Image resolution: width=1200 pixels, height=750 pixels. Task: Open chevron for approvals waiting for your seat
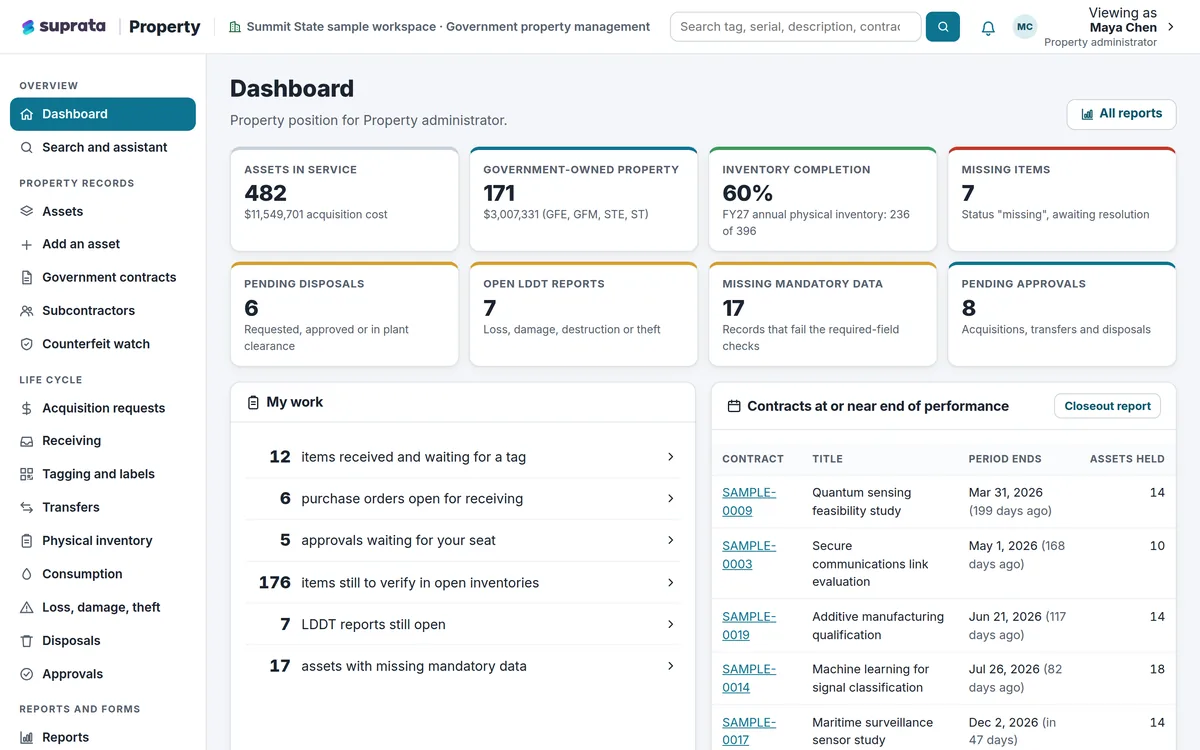(x=671, y=540)
